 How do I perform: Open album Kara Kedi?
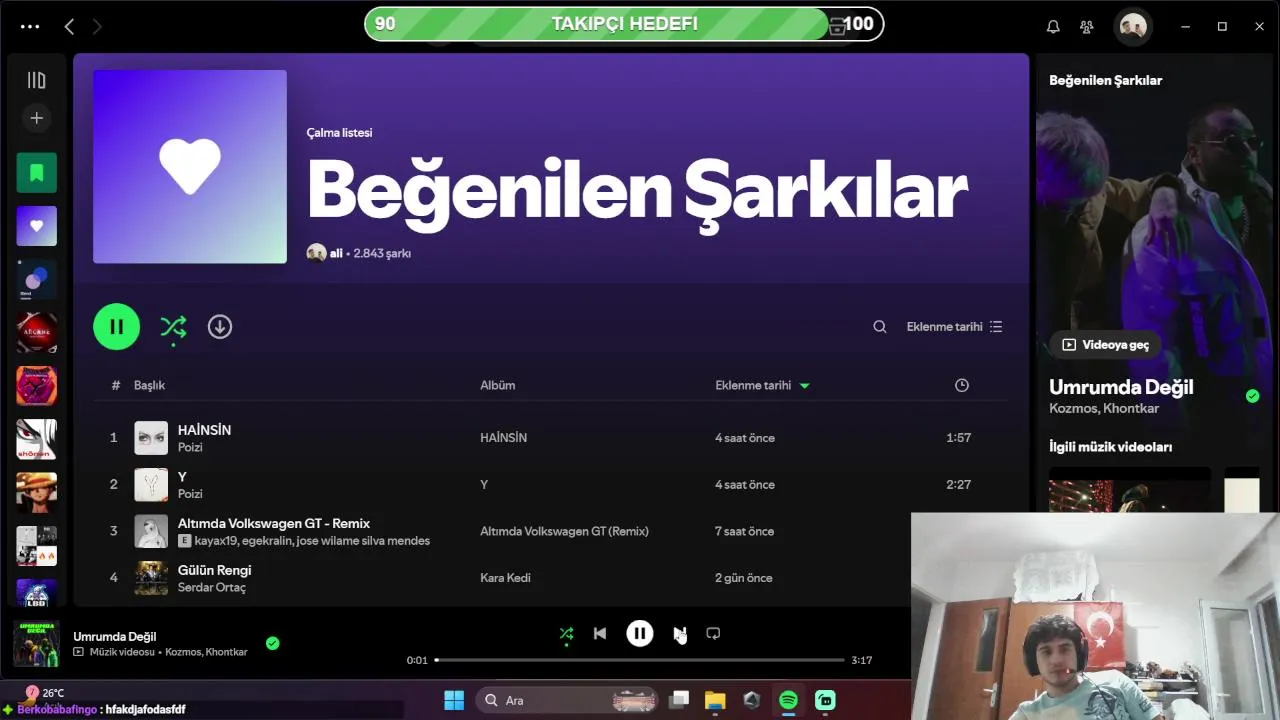click(505, 578)
